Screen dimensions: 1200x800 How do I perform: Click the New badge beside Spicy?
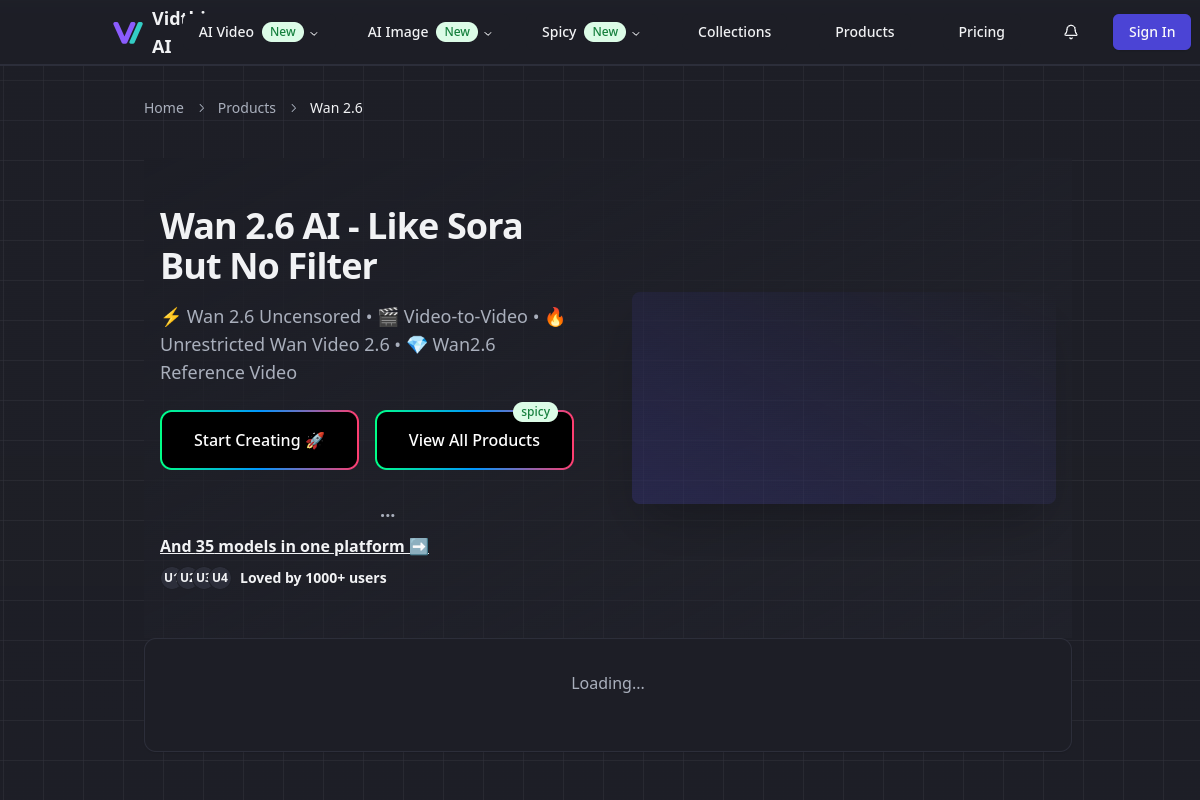tap(605, 31)
